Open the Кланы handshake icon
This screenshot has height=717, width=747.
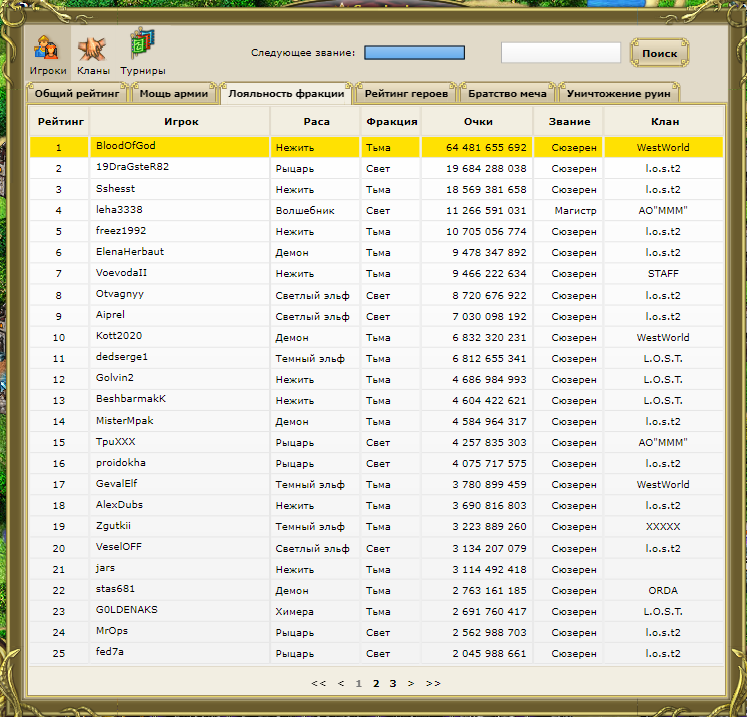93,53
